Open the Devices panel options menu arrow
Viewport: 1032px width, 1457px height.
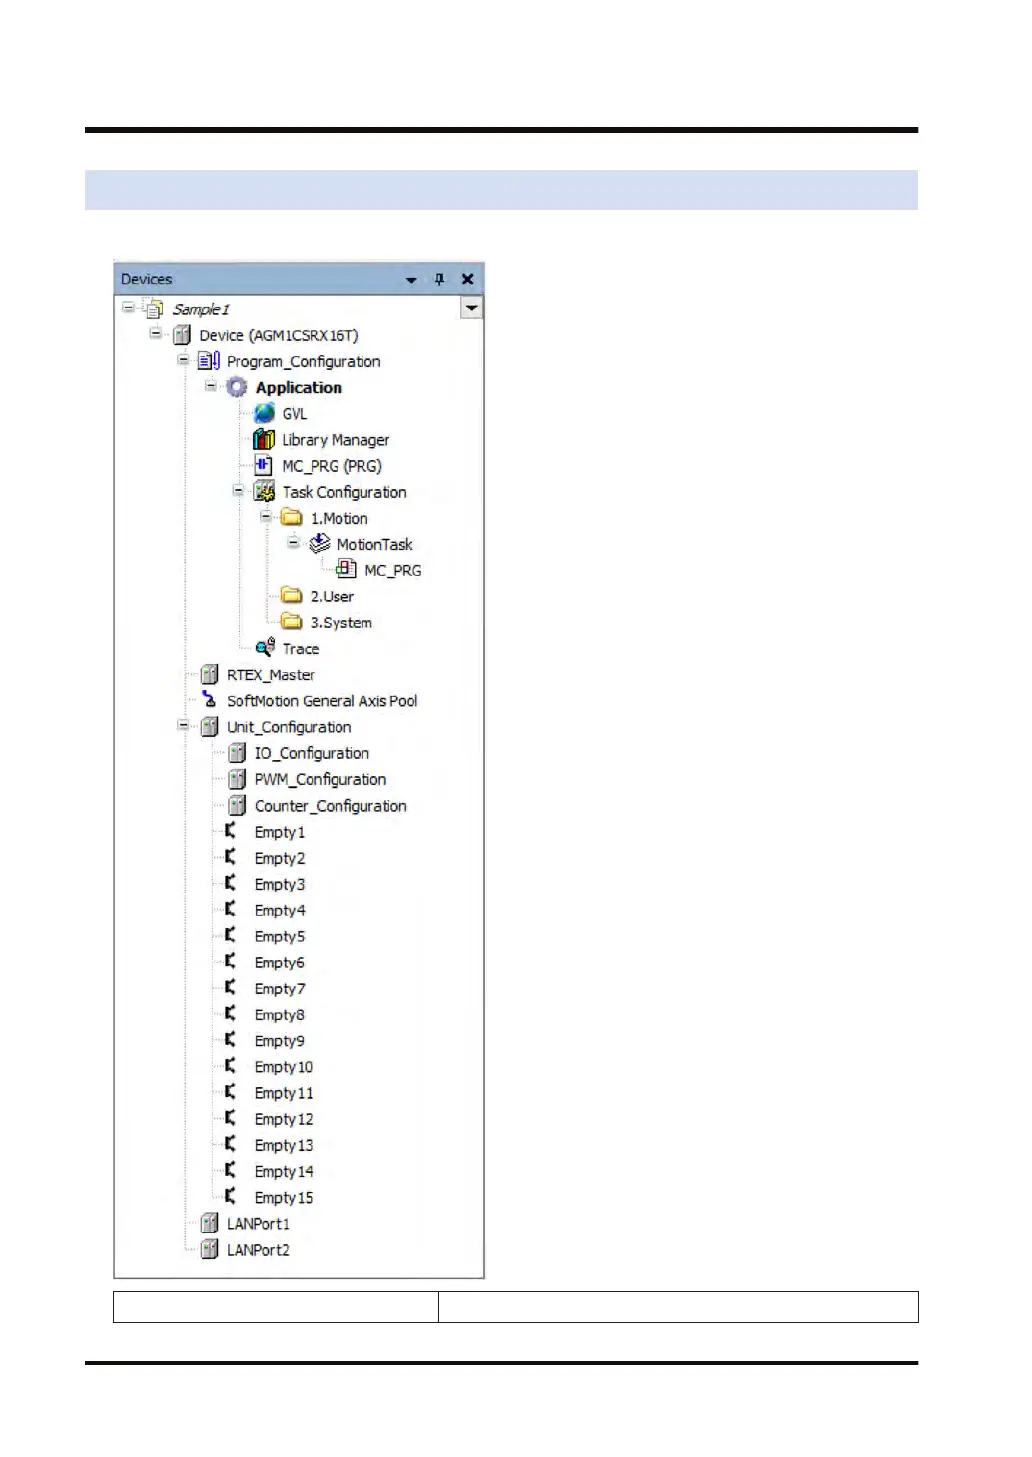click(411, 280)
